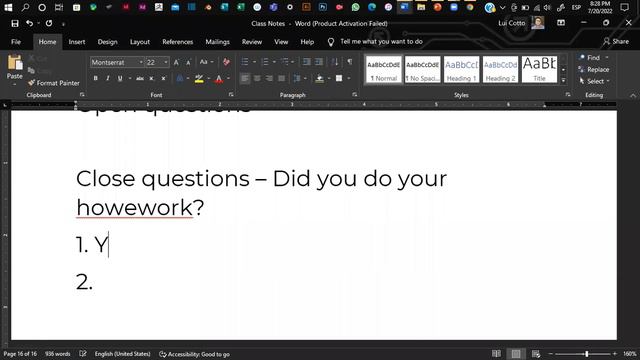Toggle Bold formatting
The width and height of the screenshot is (640, 360).
tap(96, 78)
